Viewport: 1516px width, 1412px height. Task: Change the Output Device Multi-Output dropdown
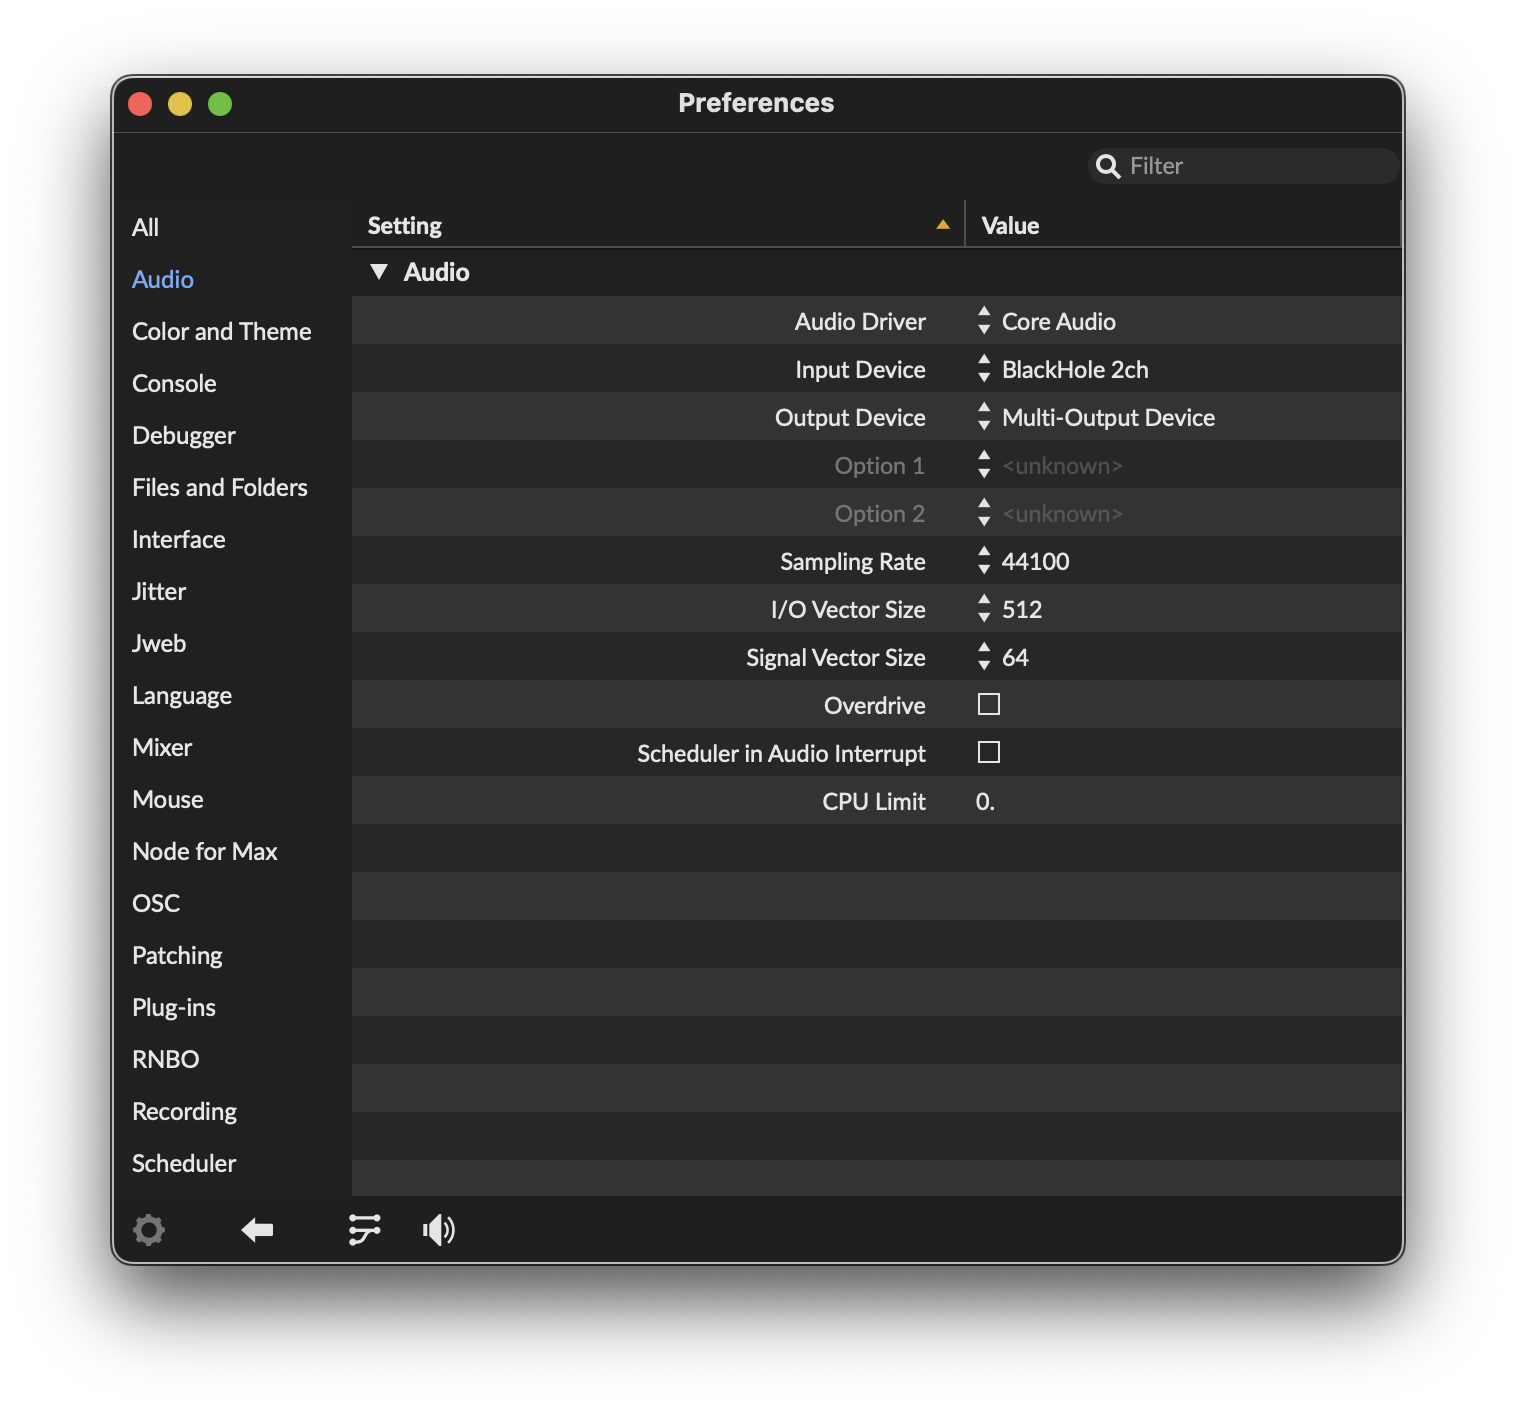point(1107,417)
